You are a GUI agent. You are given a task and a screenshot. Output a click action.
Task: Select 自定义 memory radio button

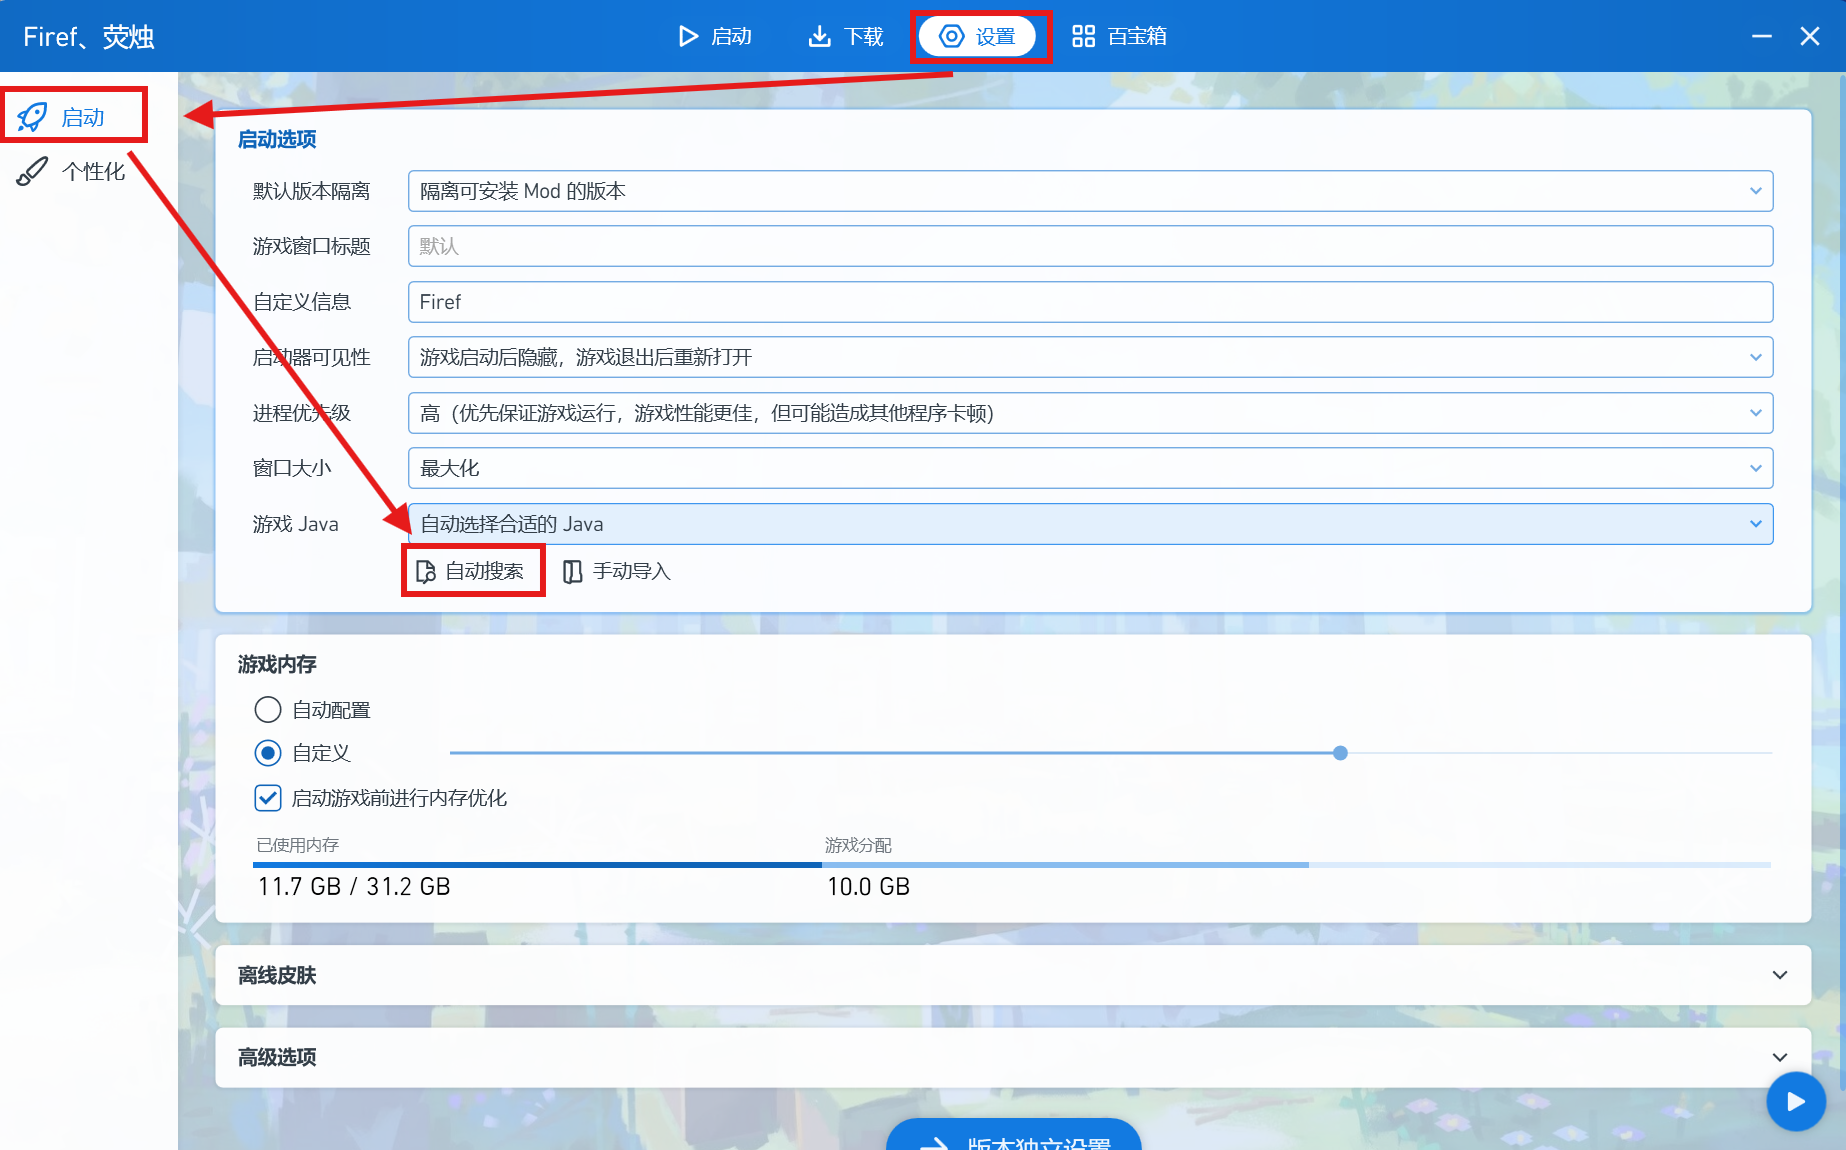[268, 753]
